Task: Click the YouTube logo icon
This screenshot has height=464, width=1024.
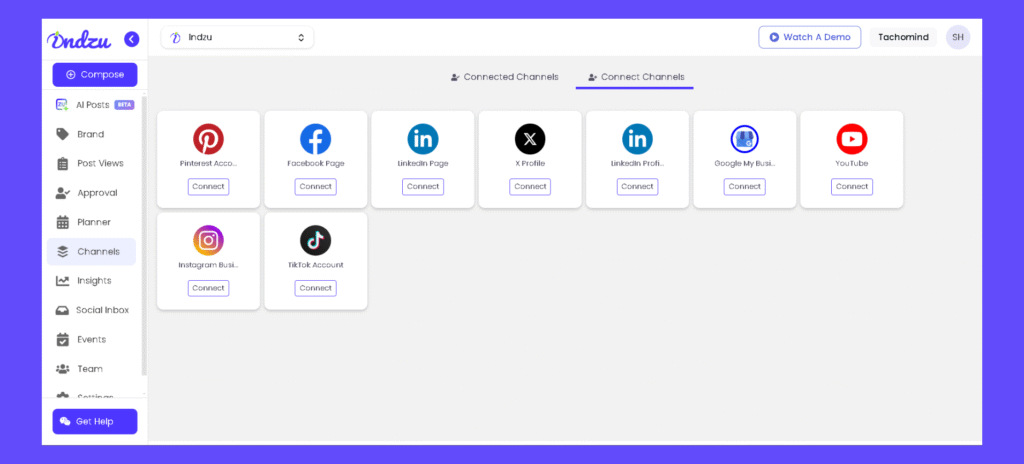Action: [x=852, y=139]
